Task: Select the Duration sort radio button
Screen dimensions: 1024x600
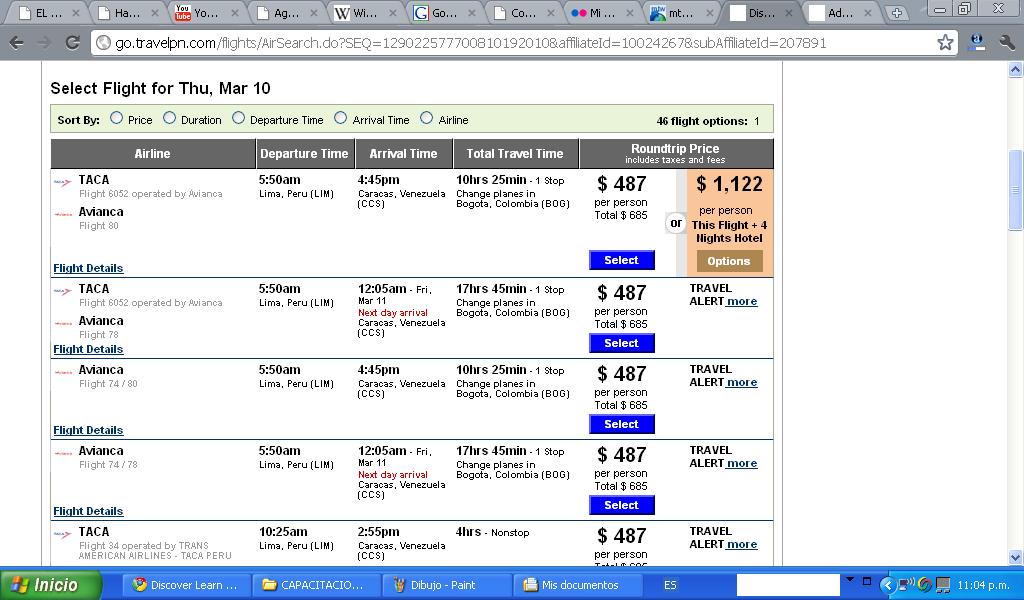Action: coord(169,118)
